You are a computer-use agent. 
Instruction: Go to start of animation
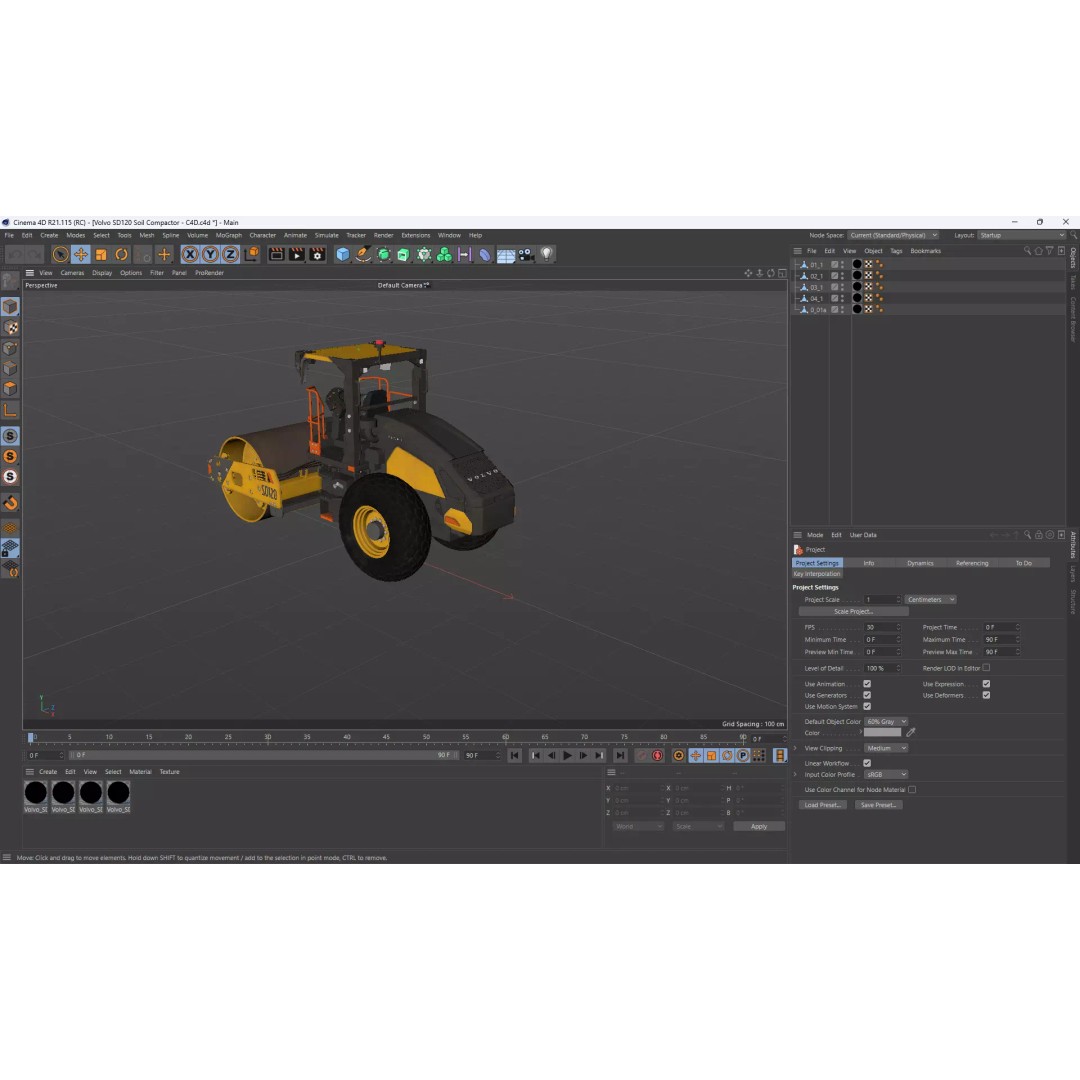point(515,756)
